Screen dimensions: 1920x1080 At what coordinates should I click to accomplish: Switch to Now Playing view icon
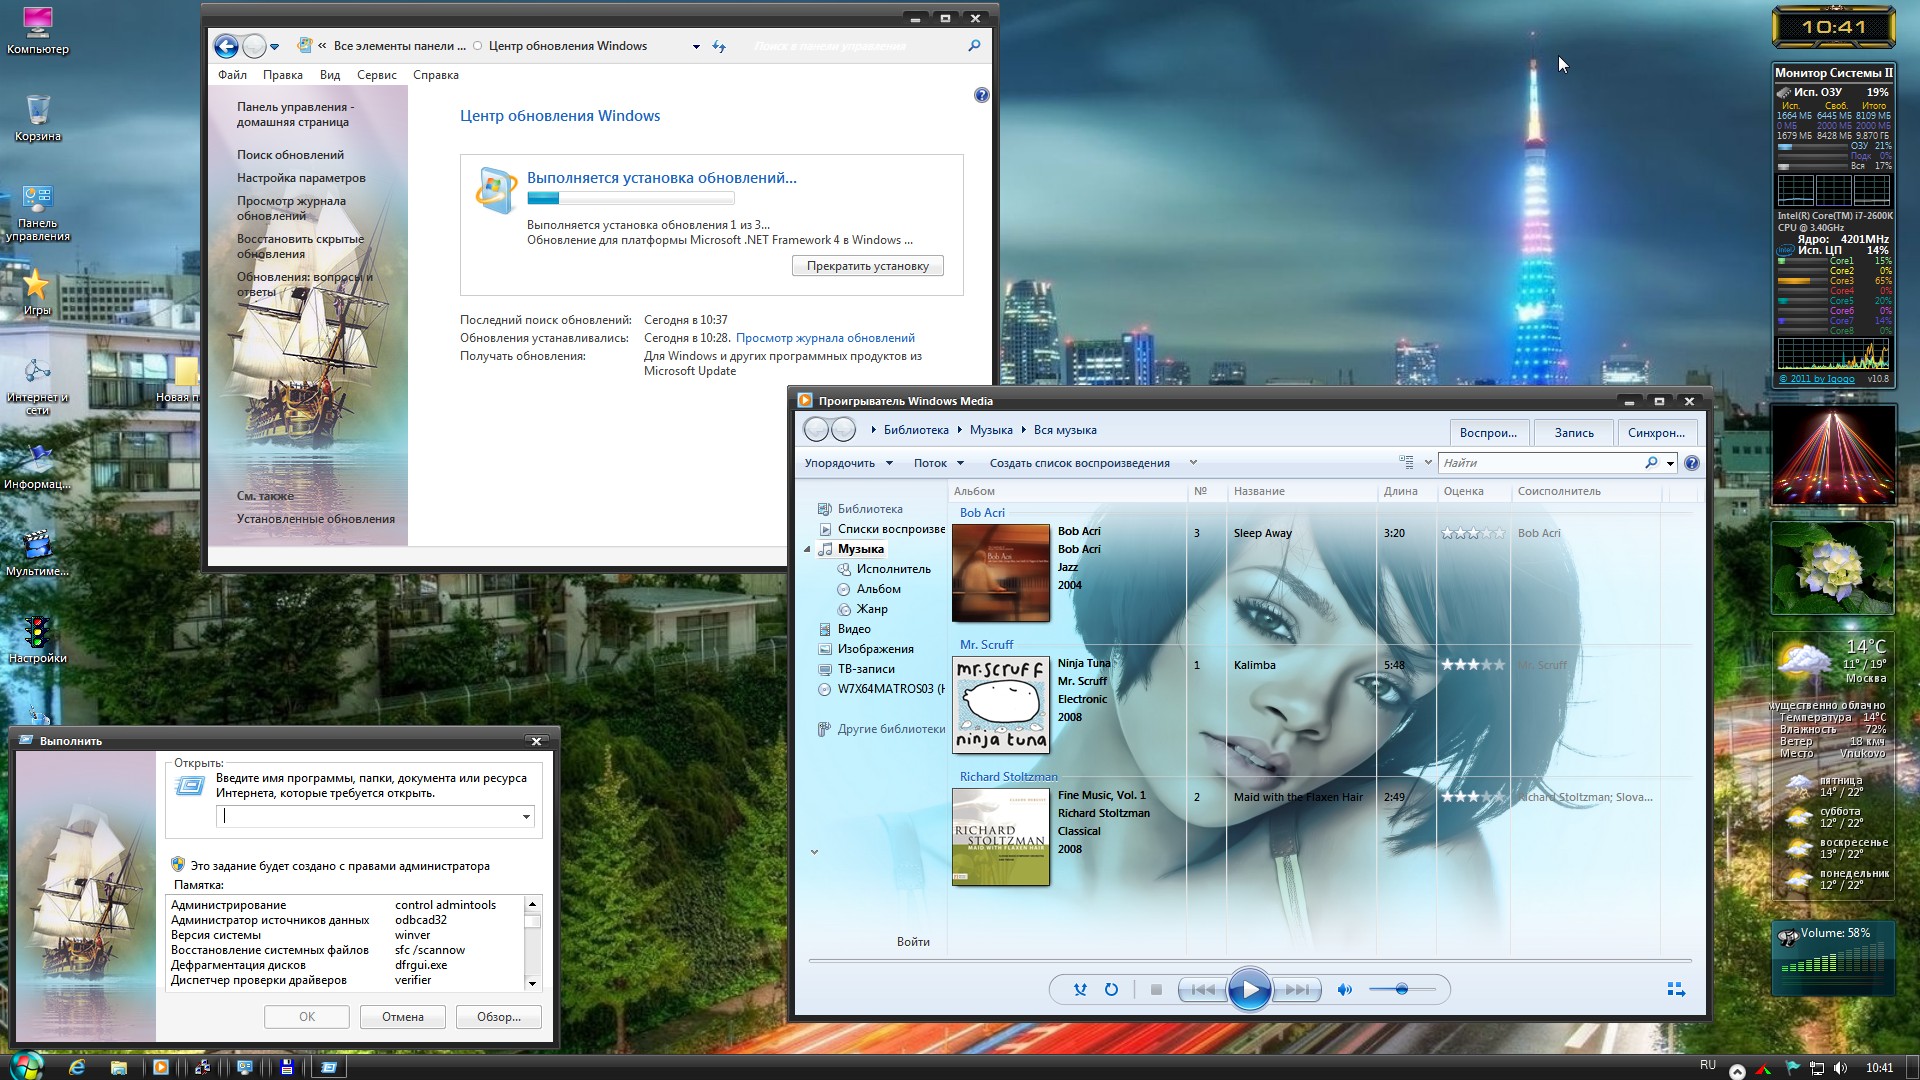(1677, 990)
